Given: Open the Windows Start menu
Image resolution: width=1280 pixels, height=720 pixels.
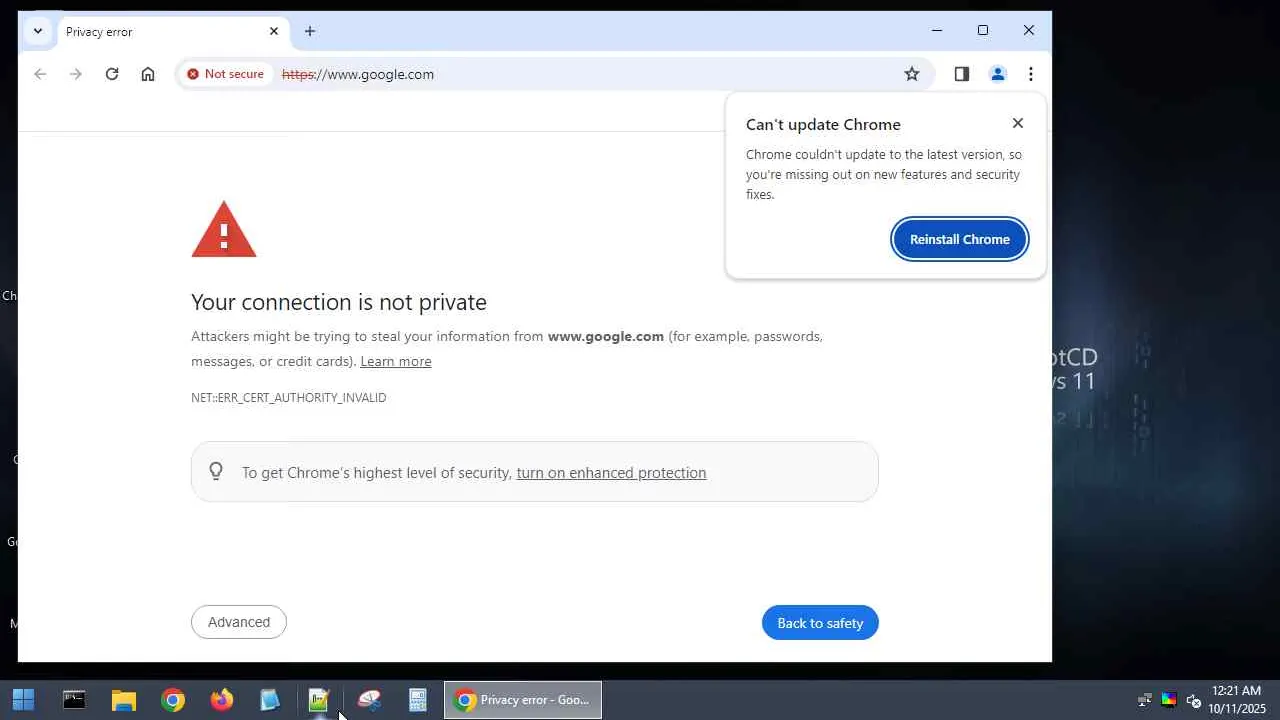Looking at the screenshot, I should pos(23,700).
